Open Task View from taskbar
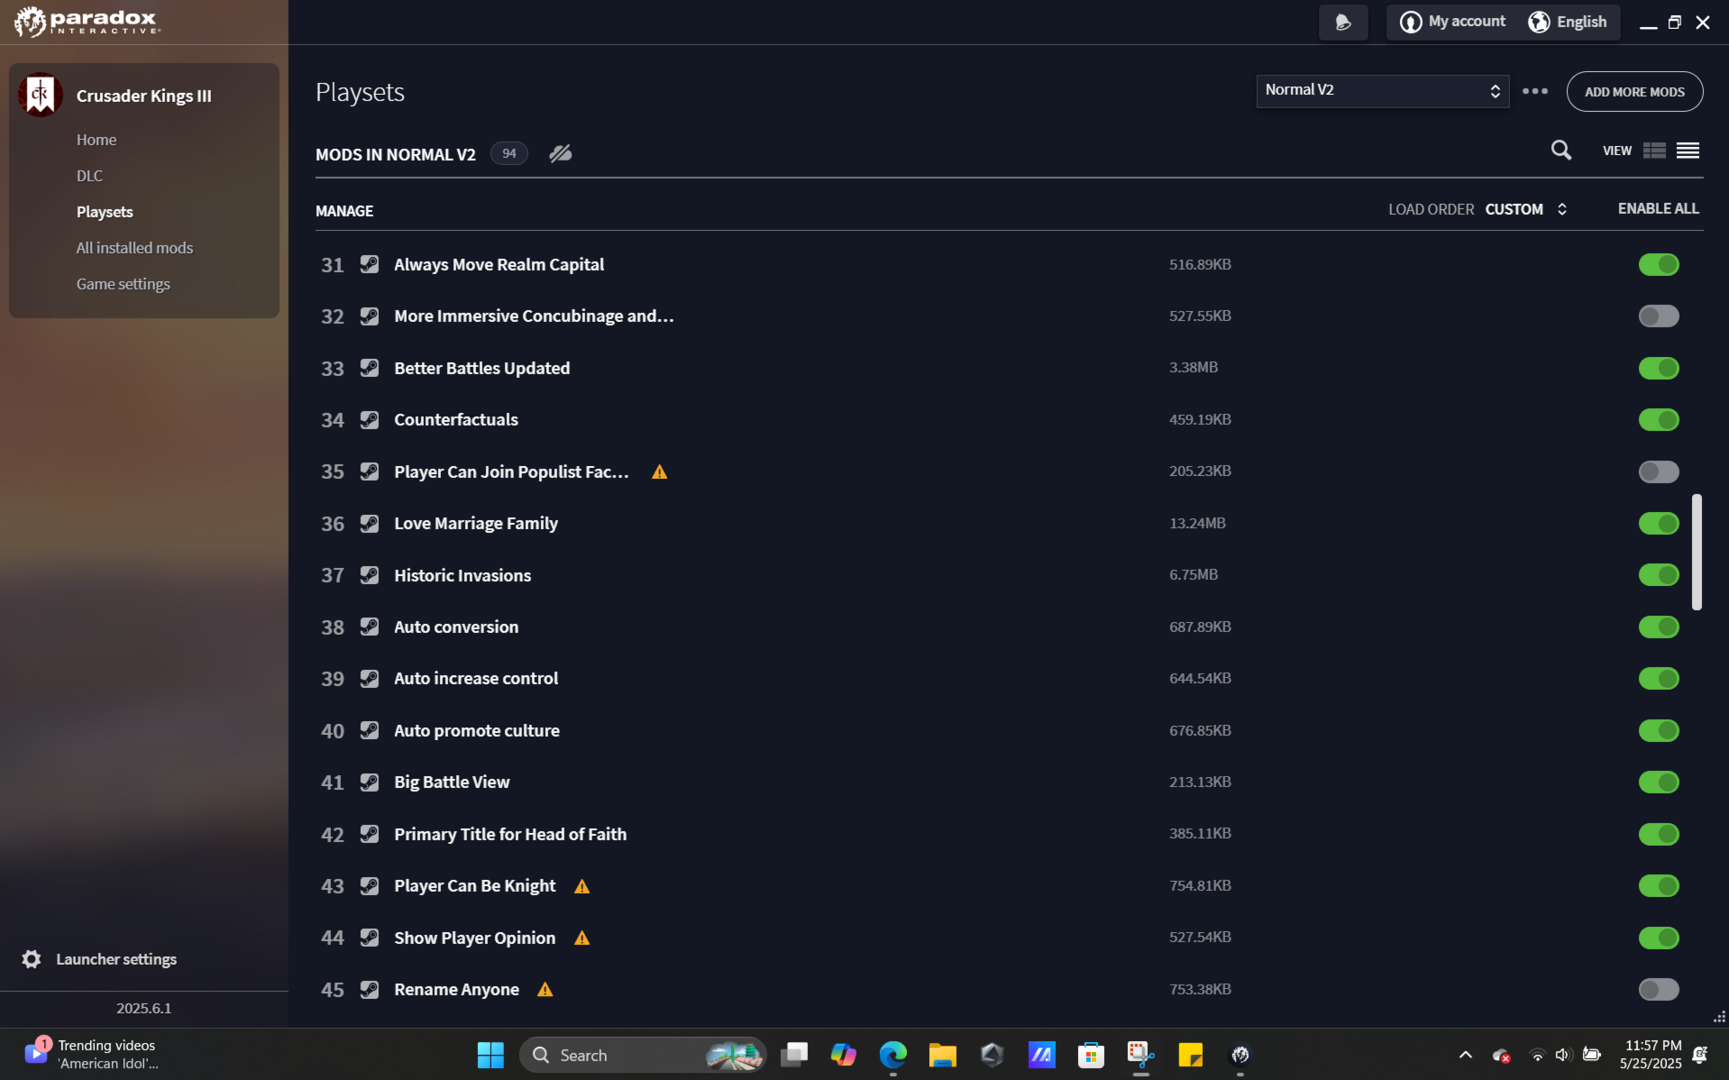The image size is (1729, 1080). 794,1055
